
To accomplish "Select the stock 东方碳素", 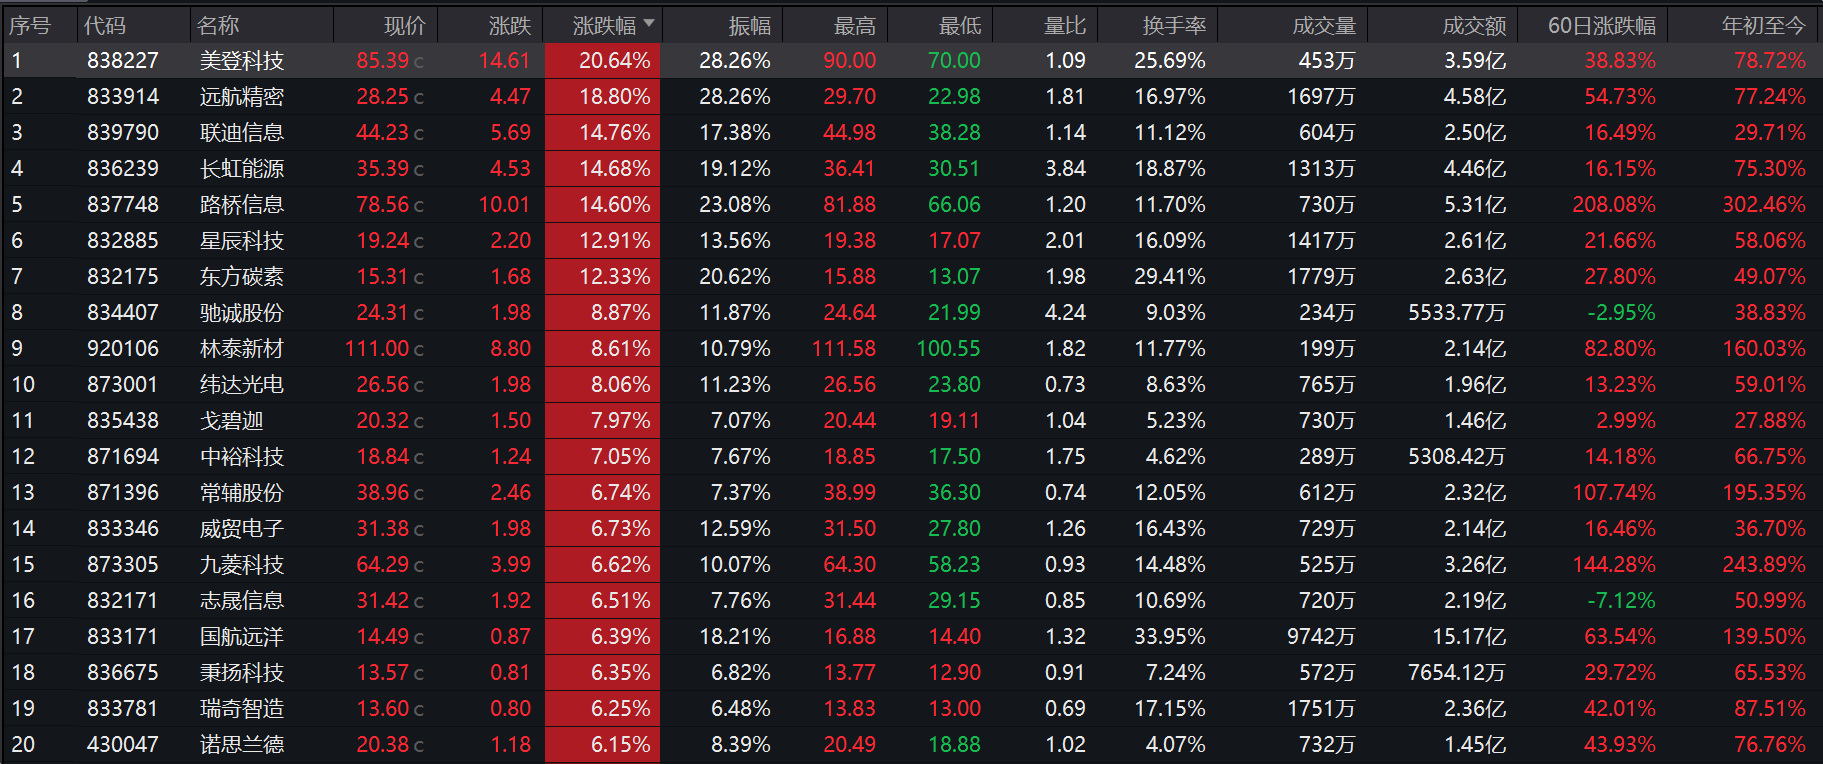I will [242, 277].
